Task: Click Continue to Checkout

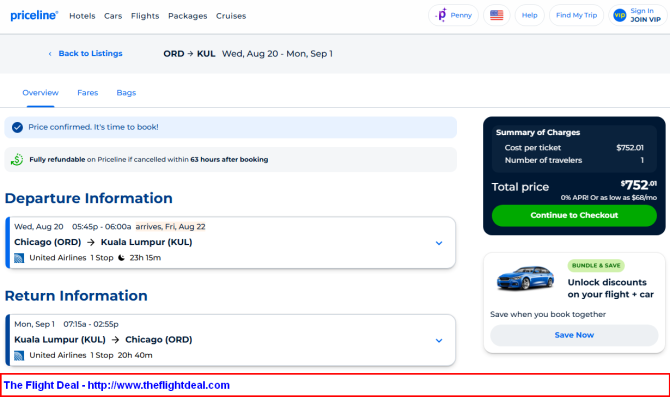Action: tap(574, 215)
